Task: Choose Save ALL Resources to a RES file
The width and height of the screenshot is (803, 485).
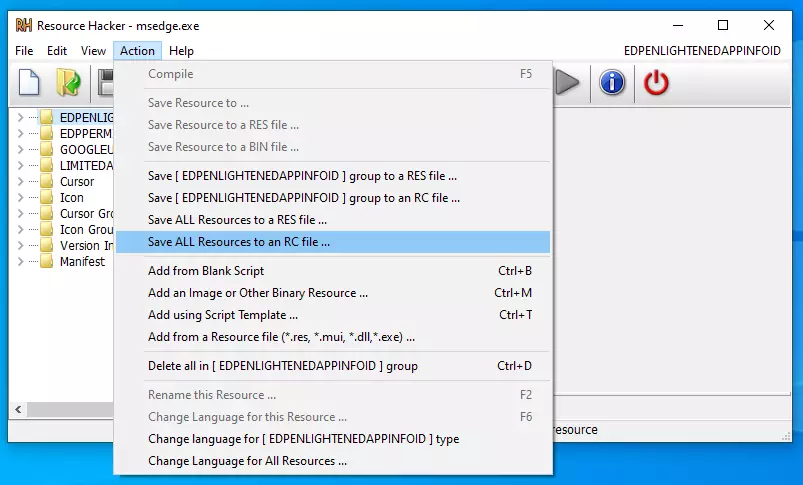Action: [333, 220]
